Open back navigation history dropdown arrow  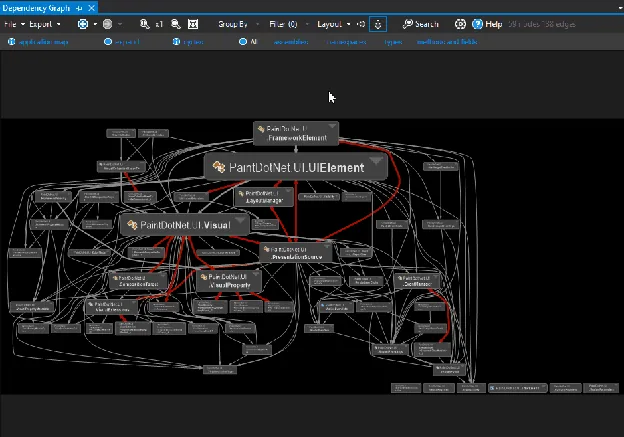tap(95, 24)
